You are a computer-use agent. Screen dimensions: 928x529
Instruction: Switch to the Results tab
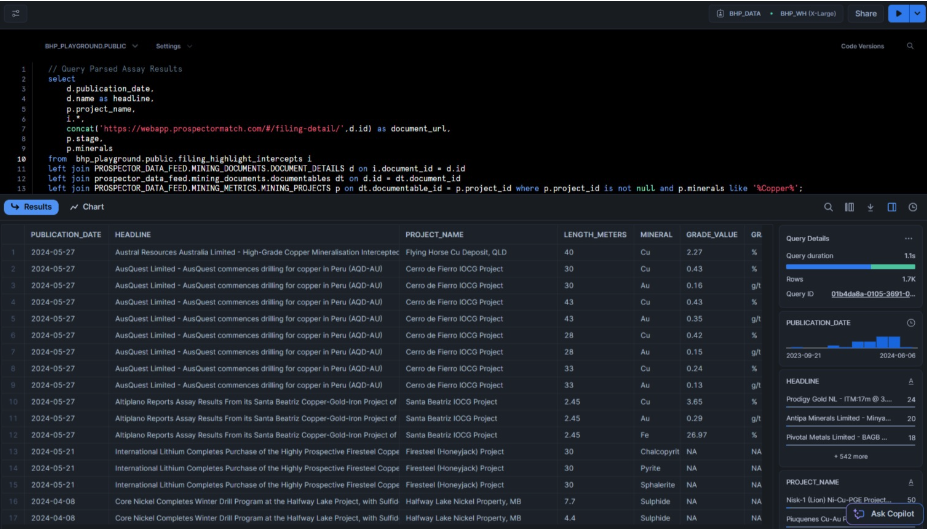pos(31,207)
